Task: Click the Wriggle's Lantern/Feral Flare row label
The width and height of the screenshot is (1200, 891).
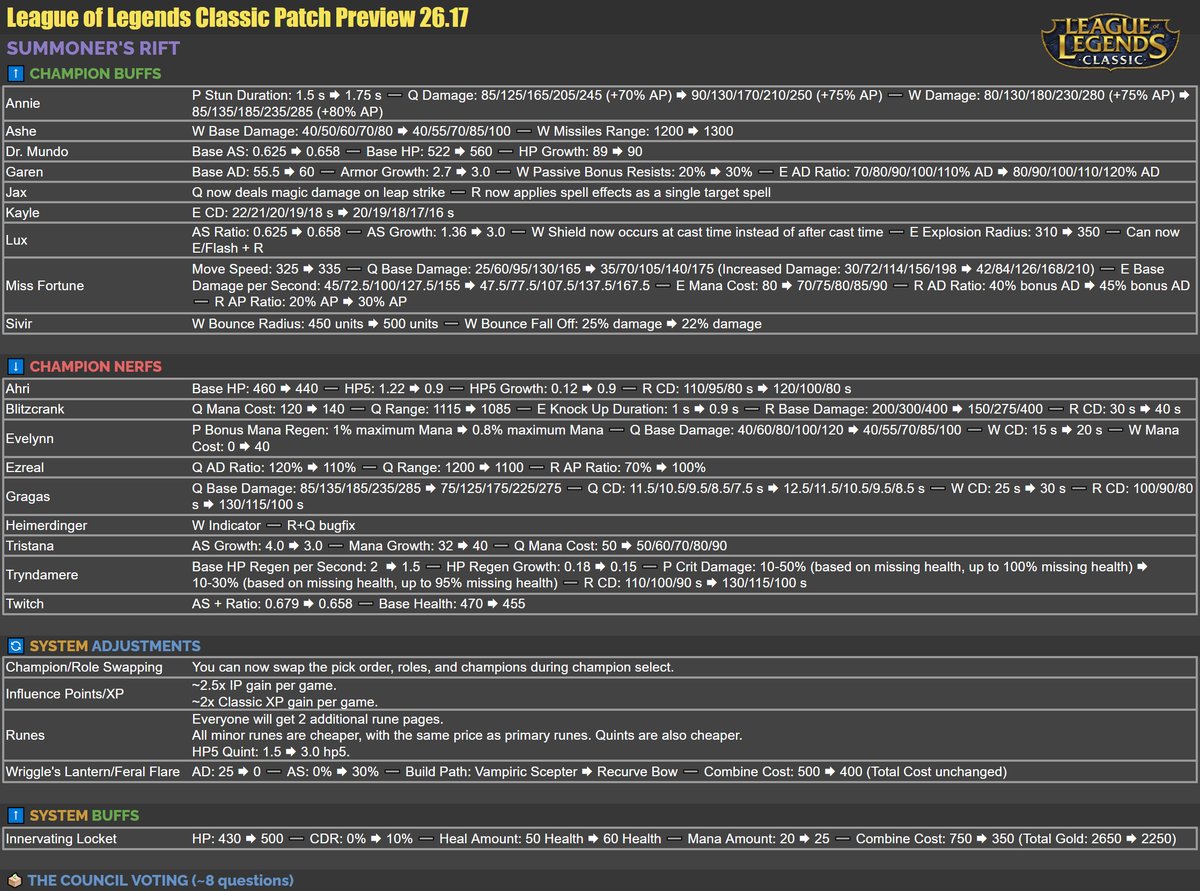Action: 93,772
